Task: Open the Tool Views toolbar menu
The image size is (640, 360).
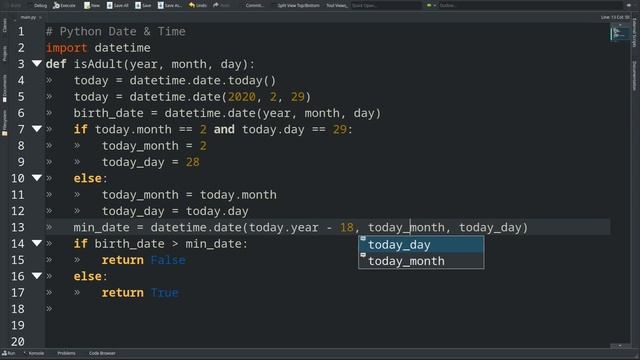Action: click(337, 5)
